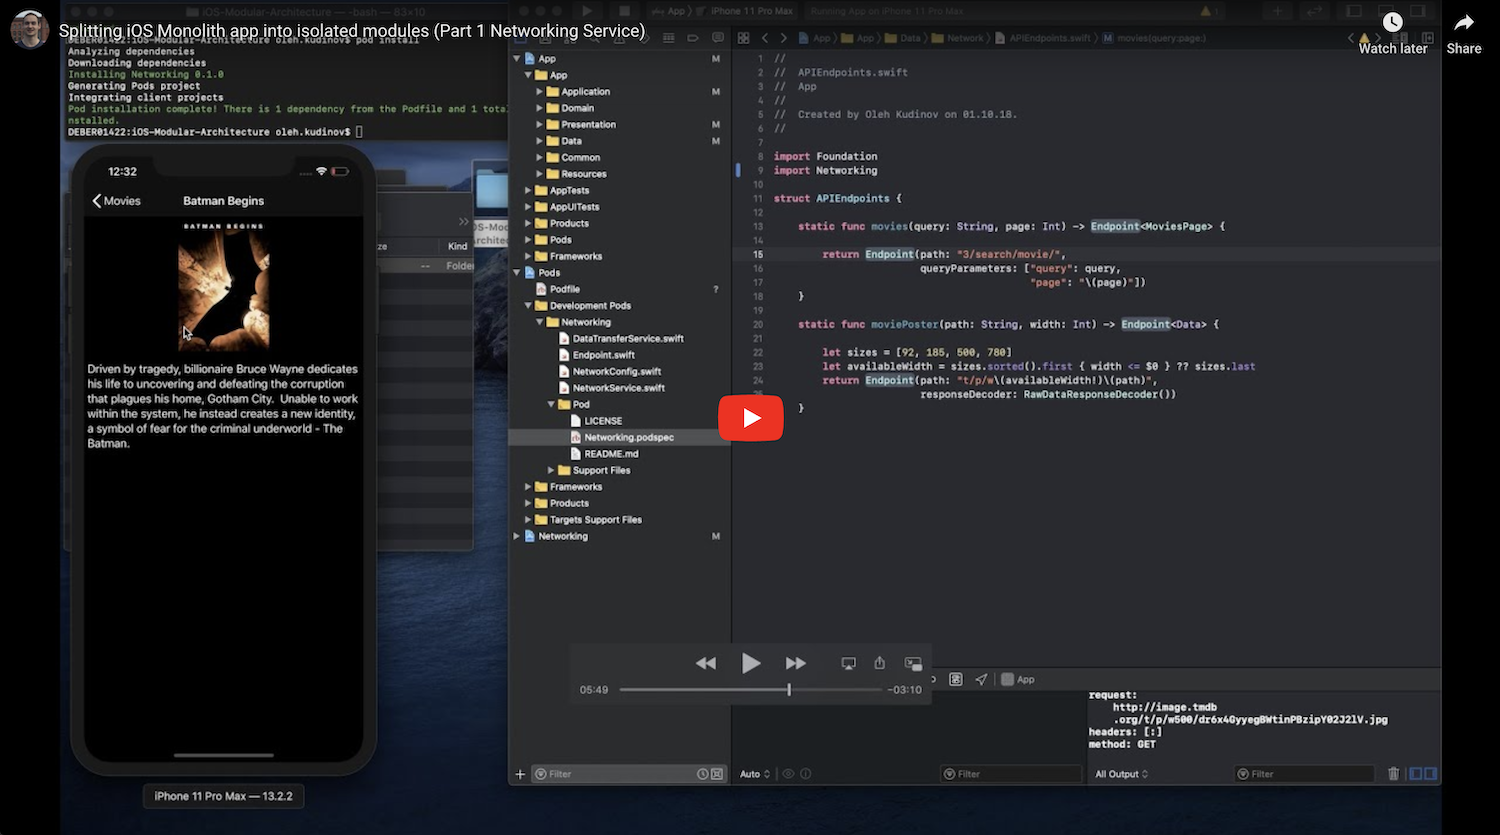Expand the Domain folder

click(540, 108)
